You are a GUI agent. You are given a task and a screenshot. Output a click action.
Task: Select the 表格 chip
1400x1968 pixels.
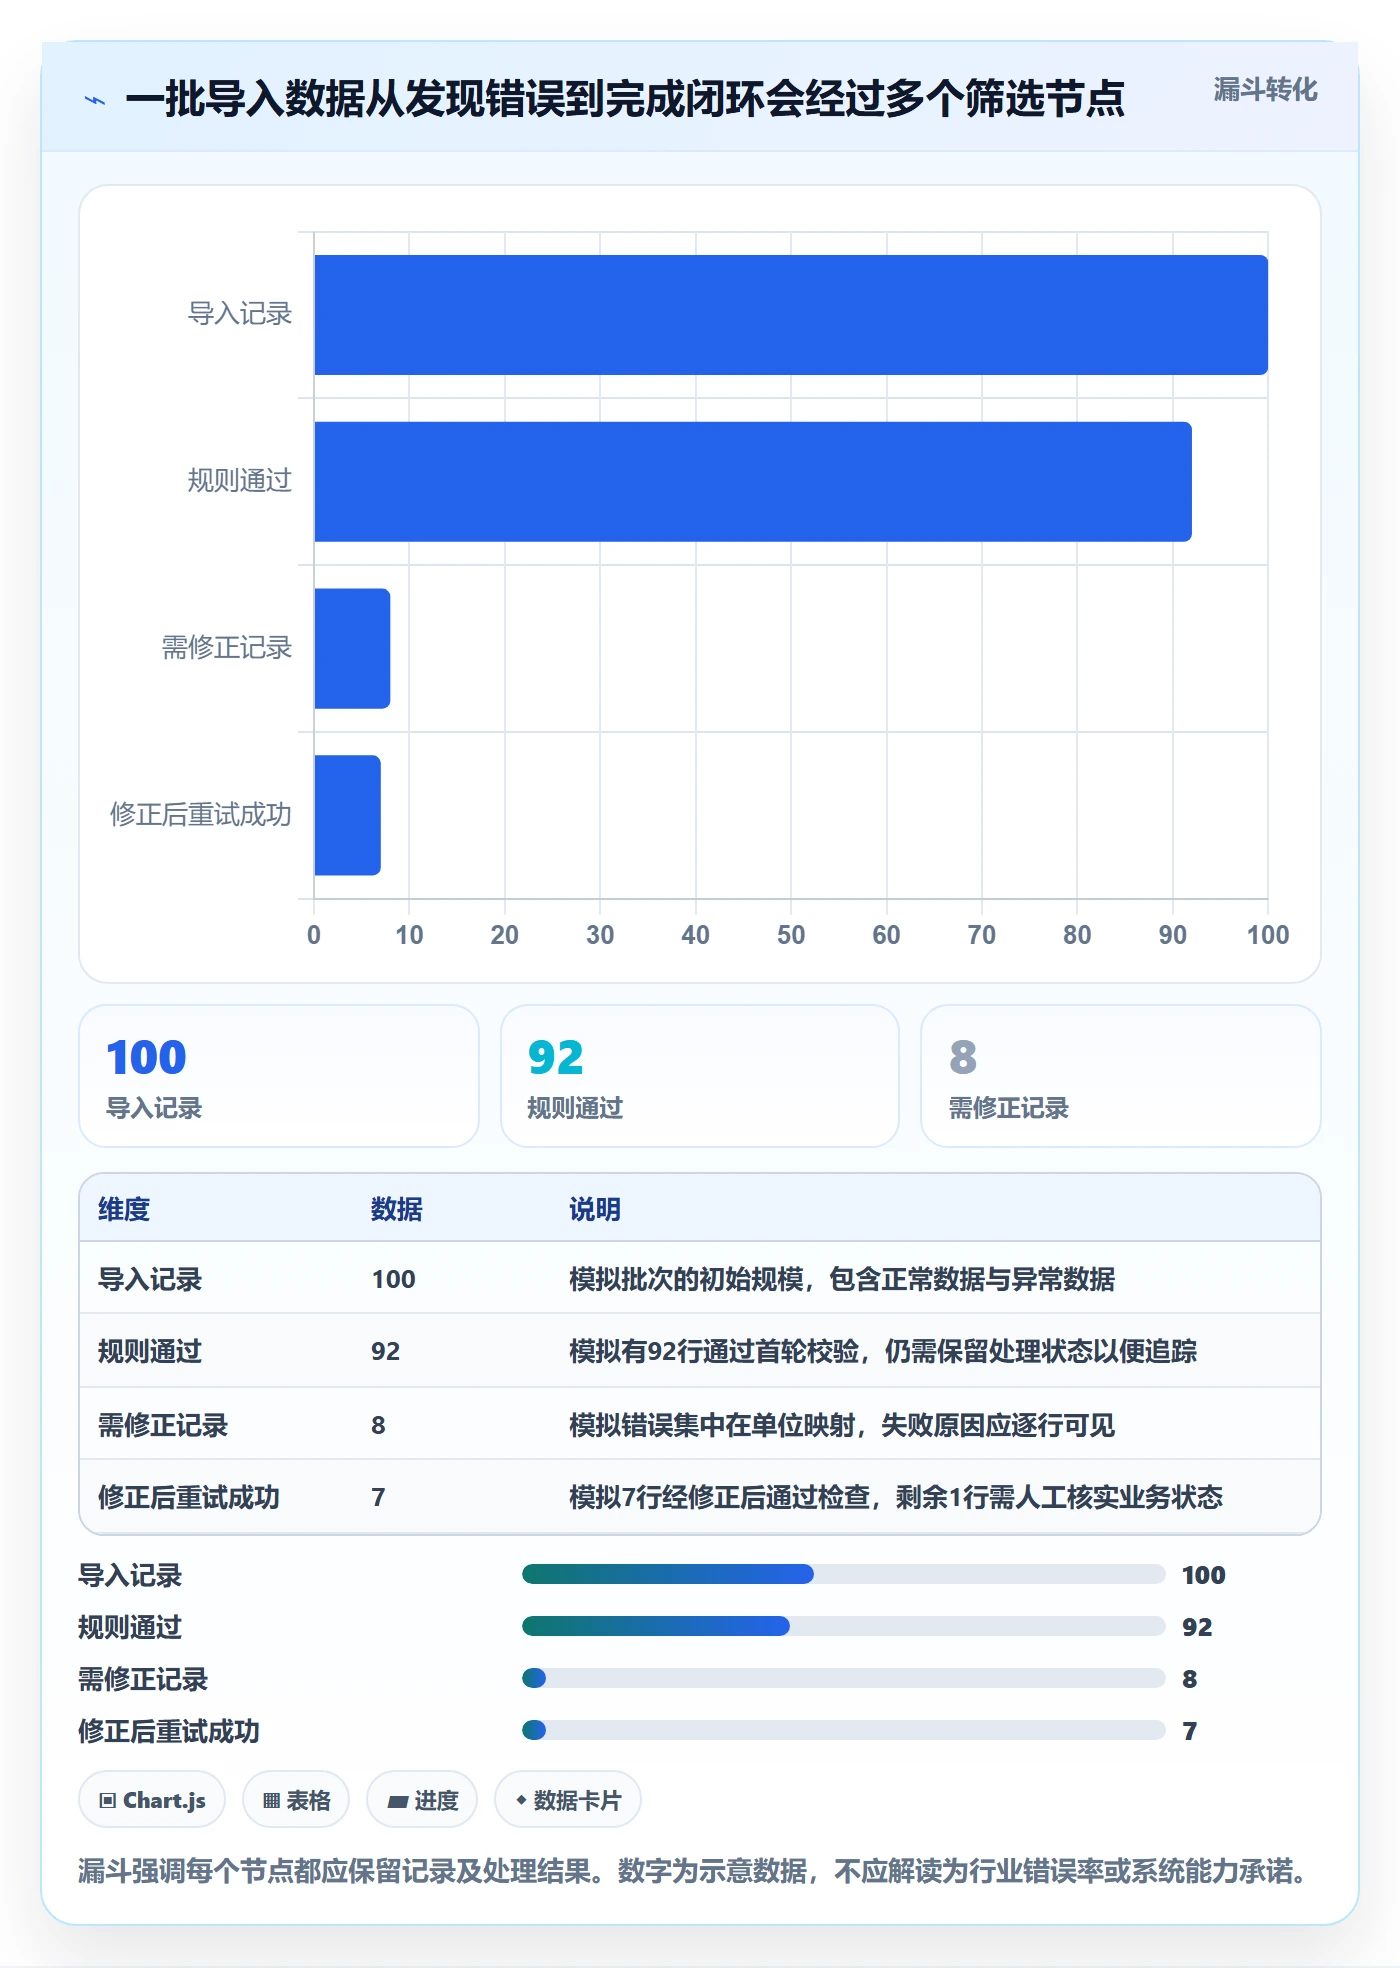(x=296, y=1800)
